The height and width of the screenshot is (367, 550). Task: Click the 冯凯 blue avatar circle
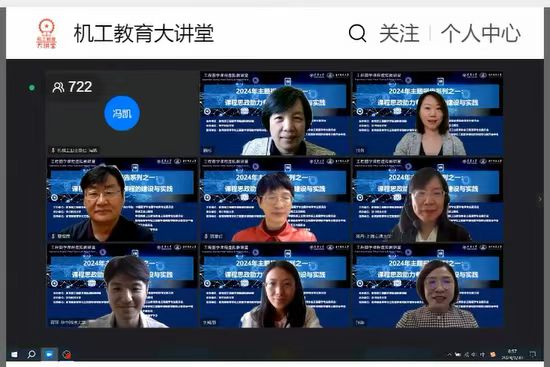[x=122, y=113]
